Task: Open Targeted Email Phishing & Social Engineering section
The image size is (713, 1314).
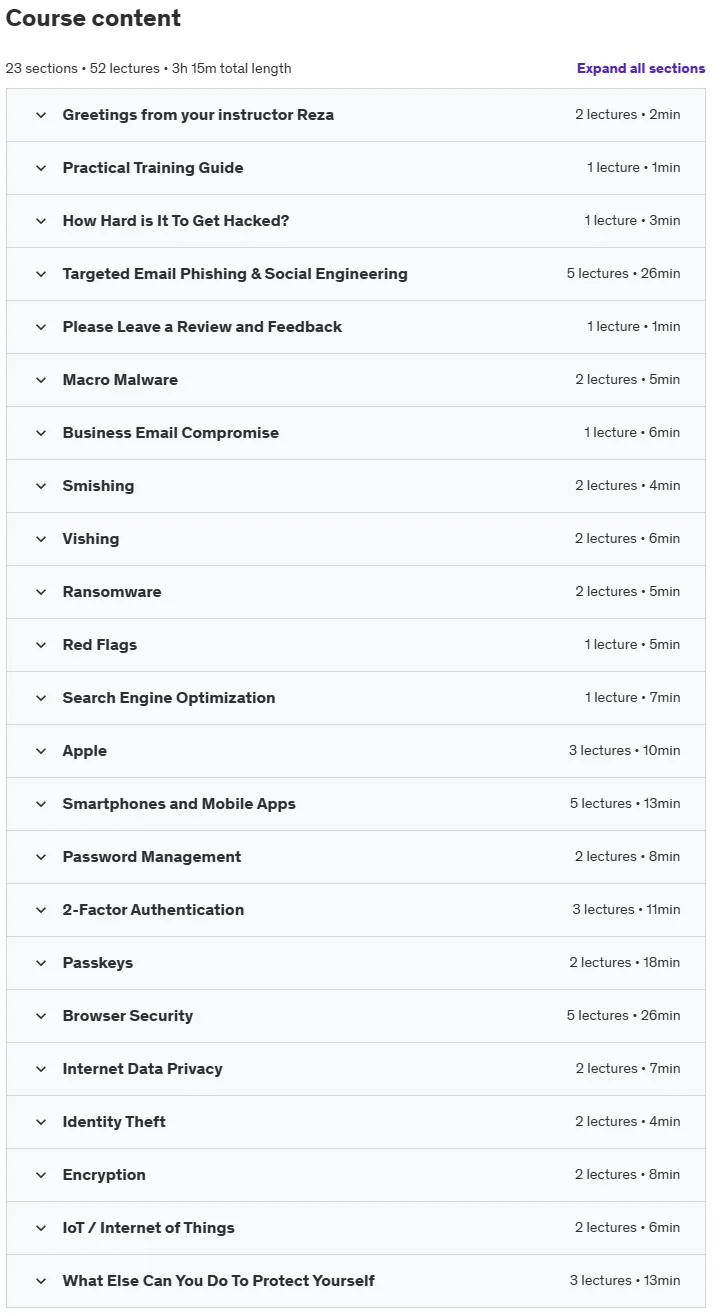Action: 355,274
